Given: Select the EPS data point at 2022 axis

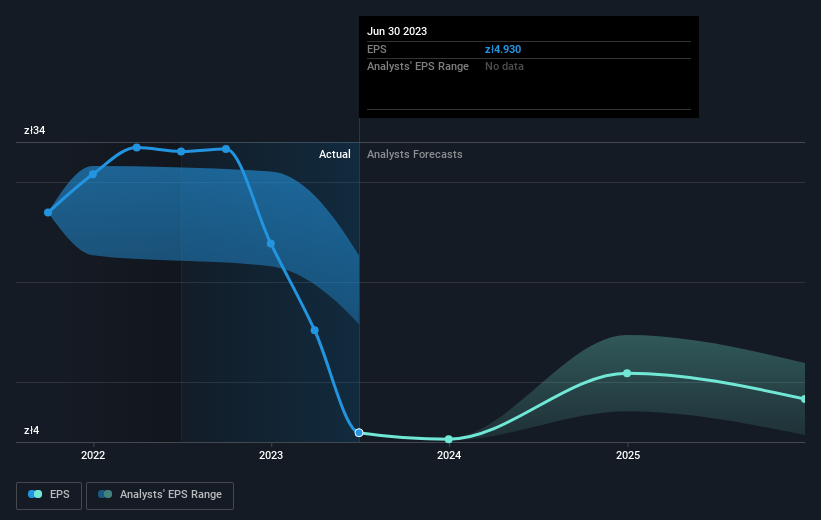Looking at the screenshot, I should [x=93, y=174].
